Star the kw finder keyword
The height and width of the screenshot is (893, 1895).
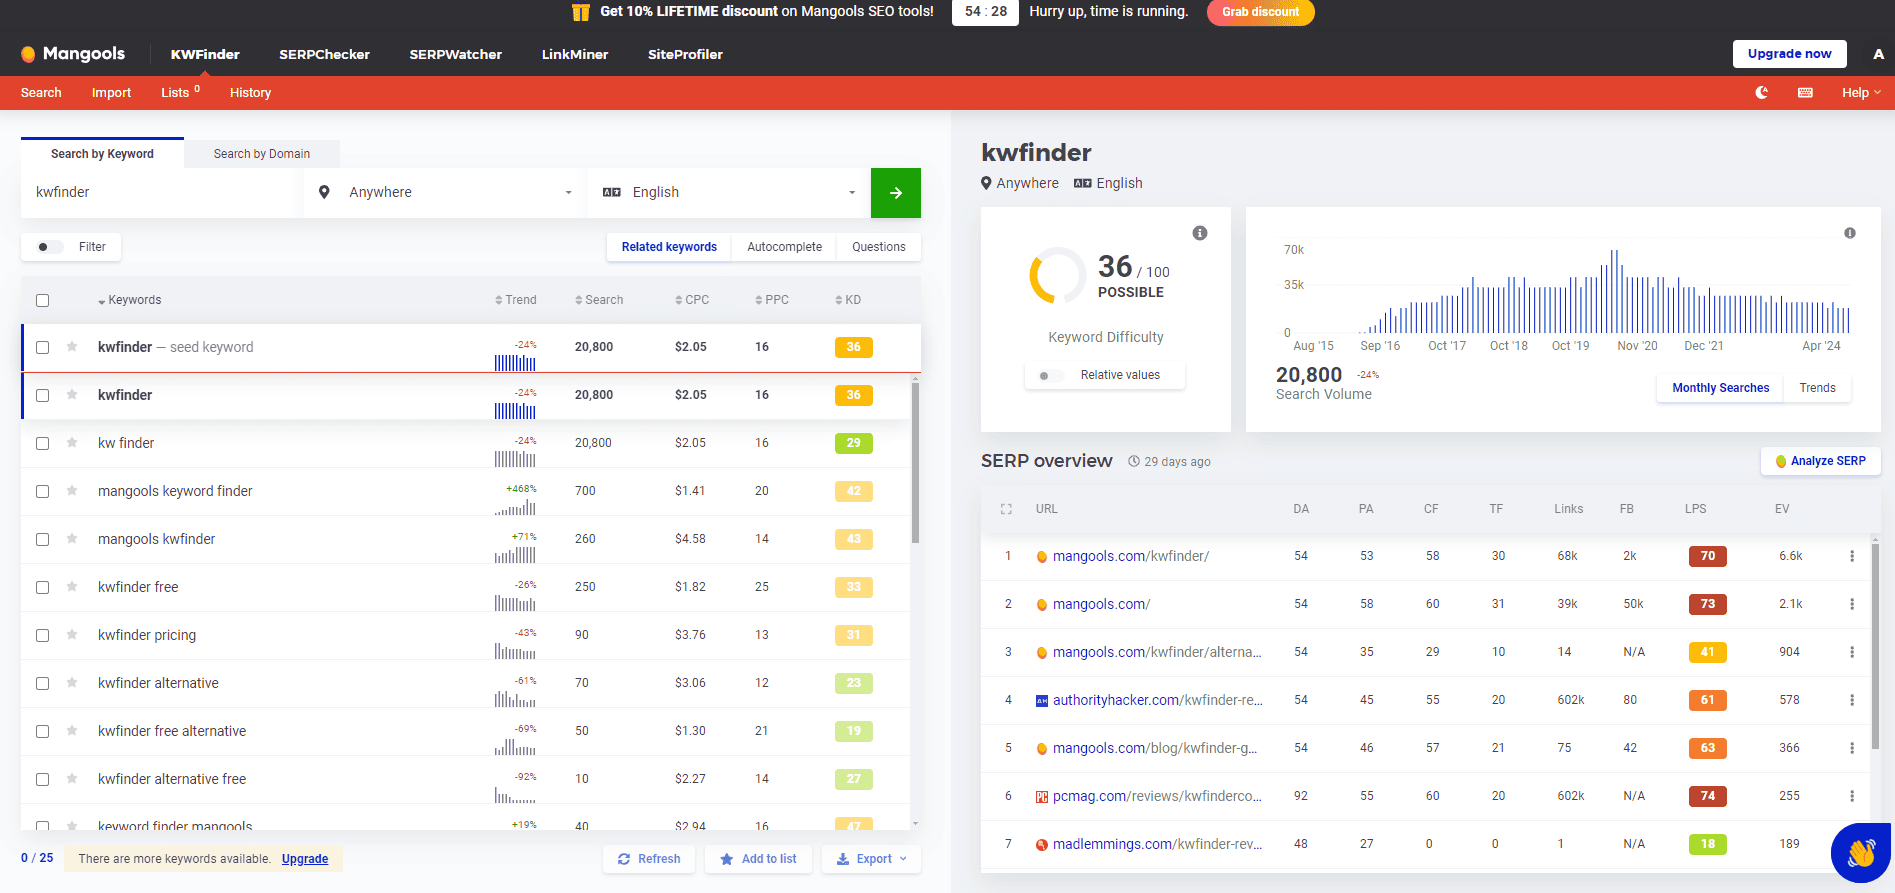point(72,443)
